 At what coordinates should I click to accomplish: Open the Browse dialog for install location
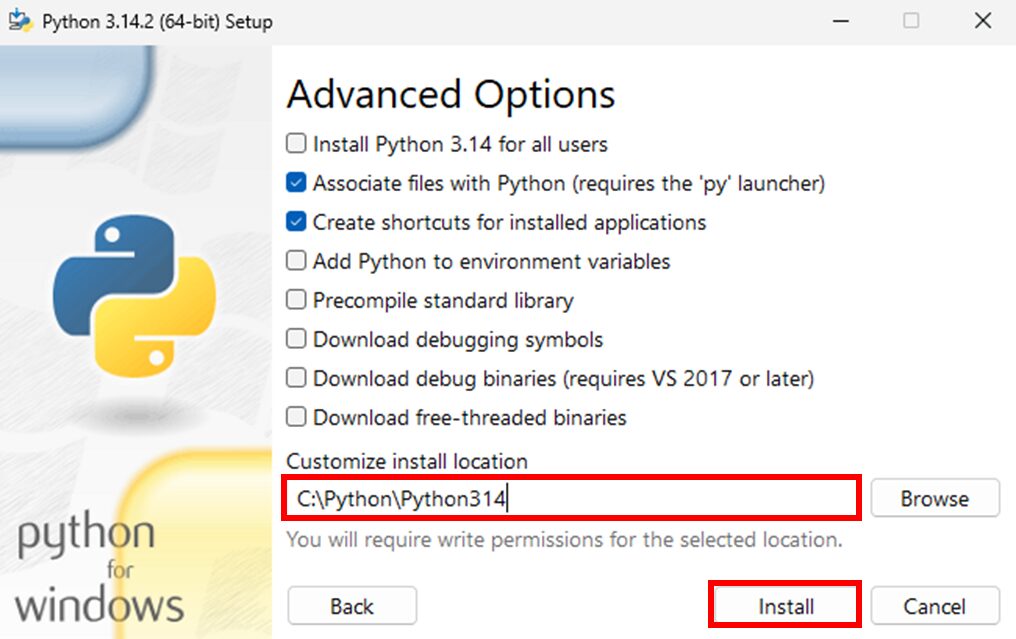[934, 498]
